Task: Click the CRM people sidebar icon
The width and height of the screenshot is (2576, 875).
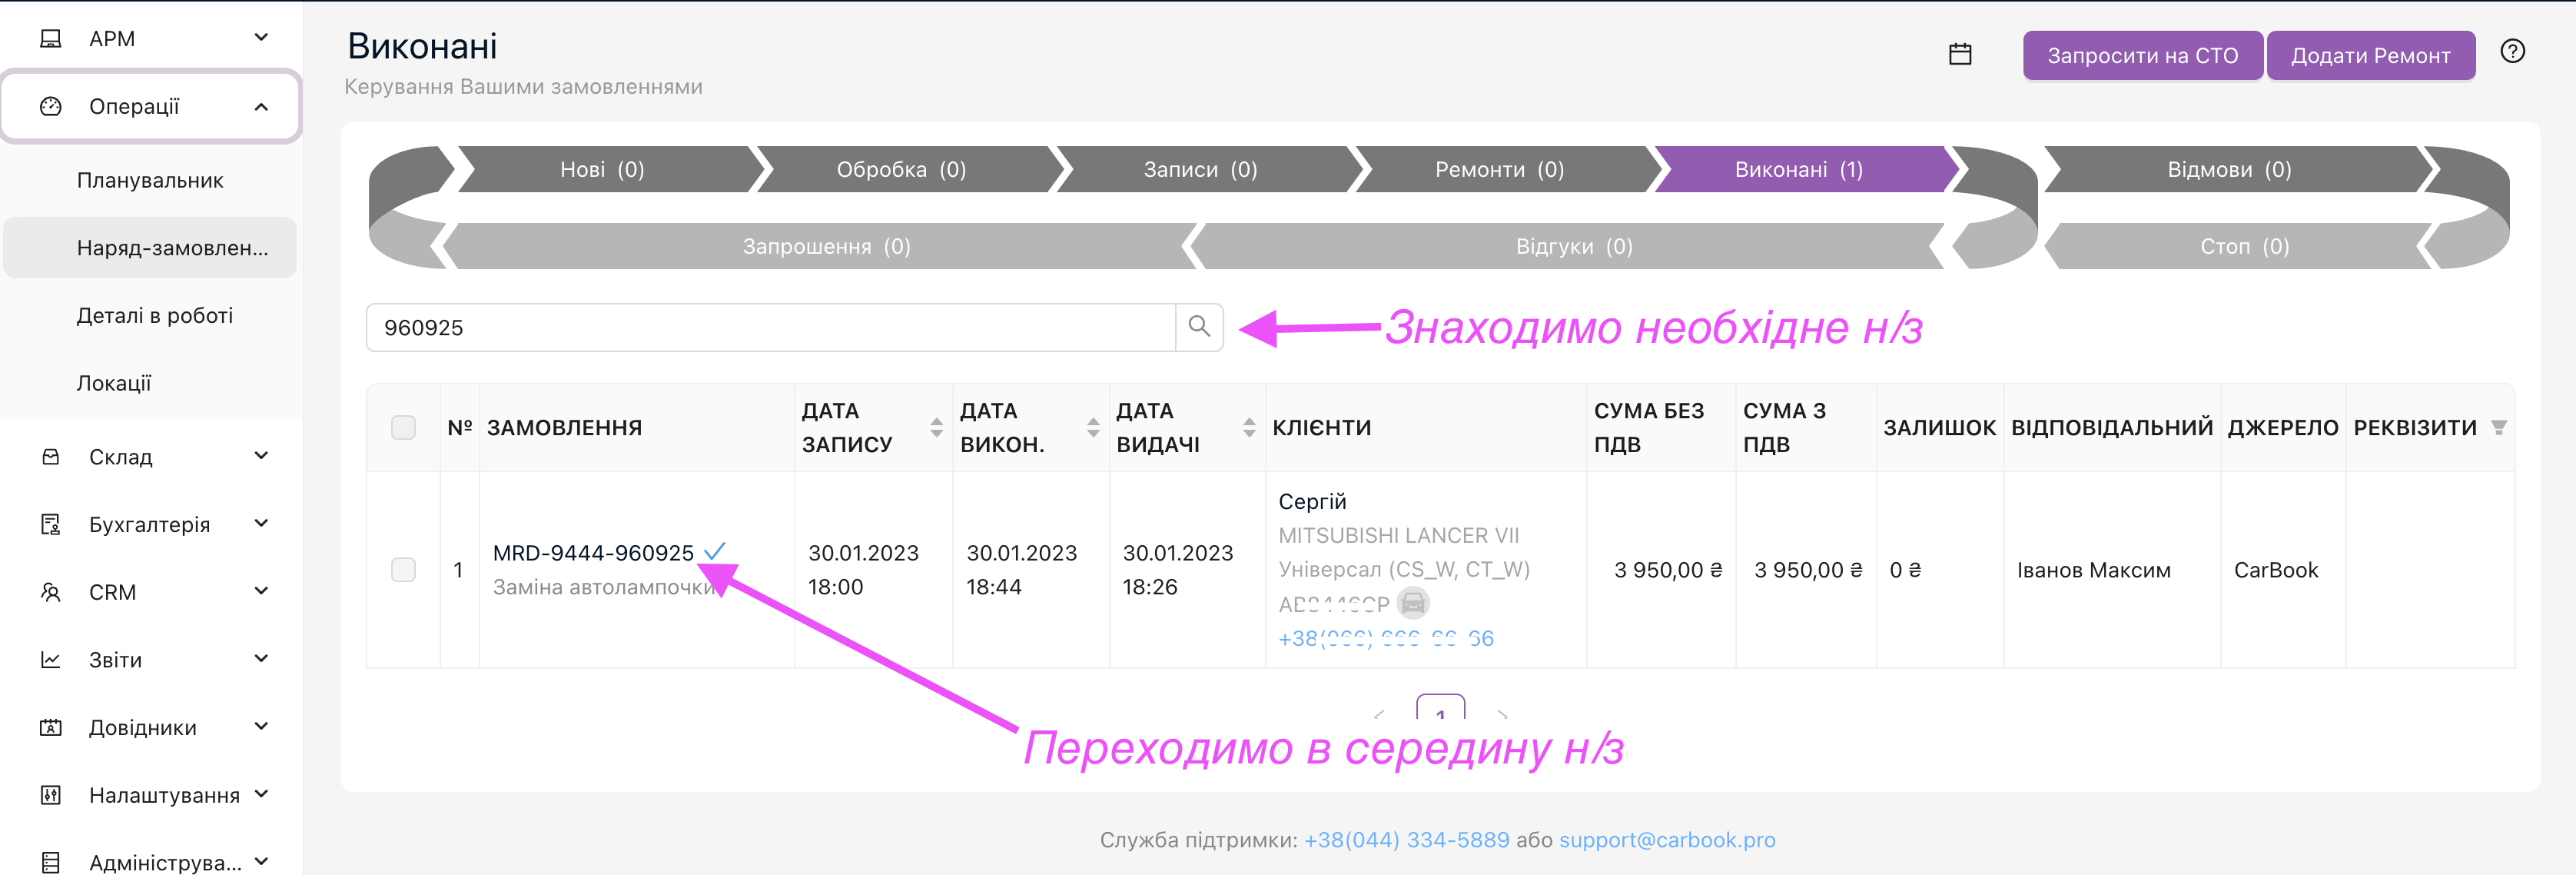Action: point(51,592)
